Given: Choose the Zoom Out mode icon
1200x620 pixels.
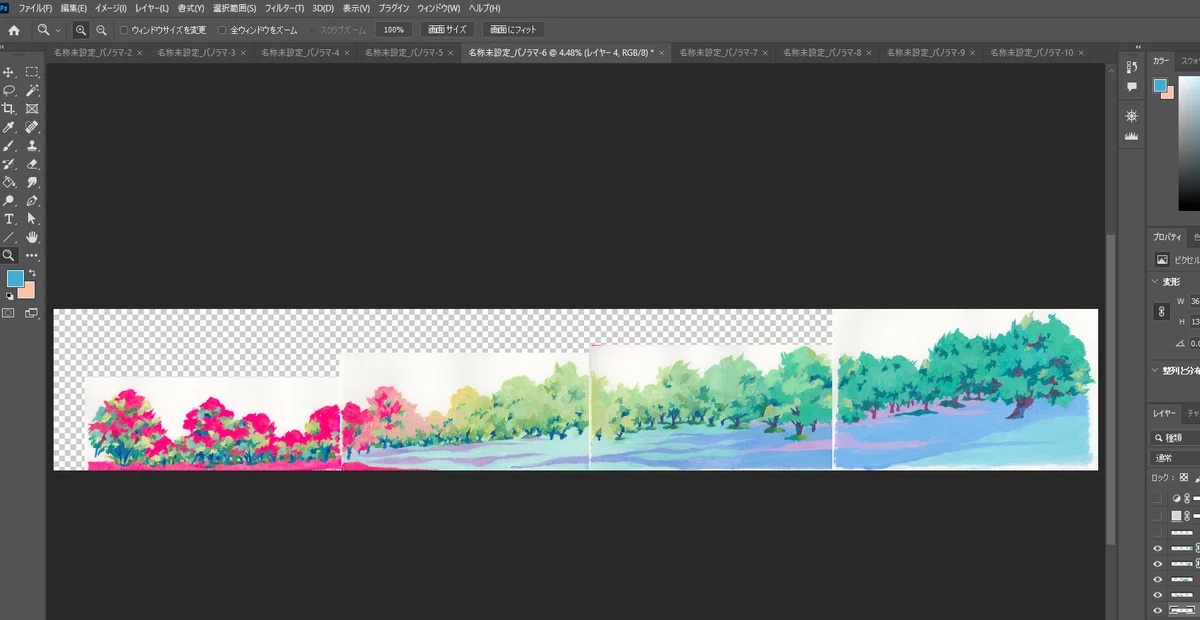Looking at the screenshot, I should [x=101, y=30].
